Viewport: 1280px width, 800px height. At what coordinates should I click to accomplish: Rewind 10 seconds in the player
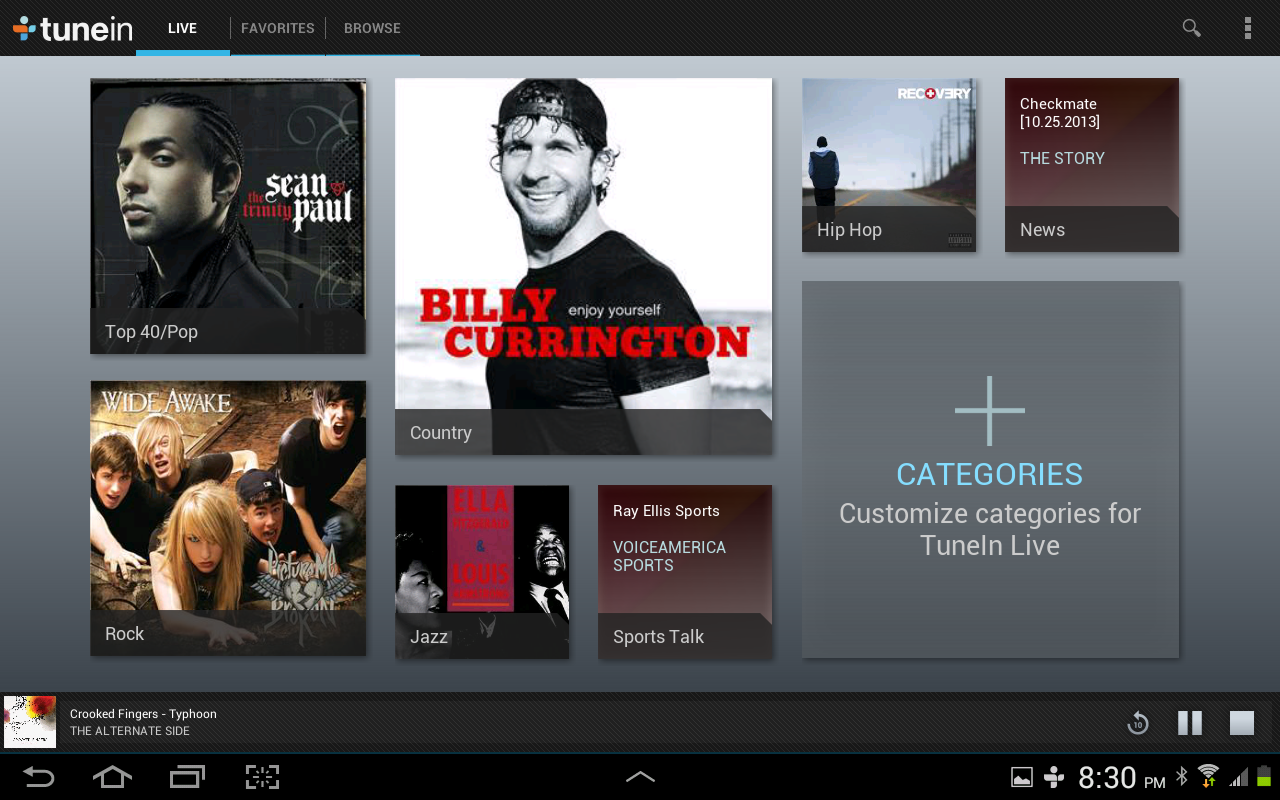[1138, 723]
